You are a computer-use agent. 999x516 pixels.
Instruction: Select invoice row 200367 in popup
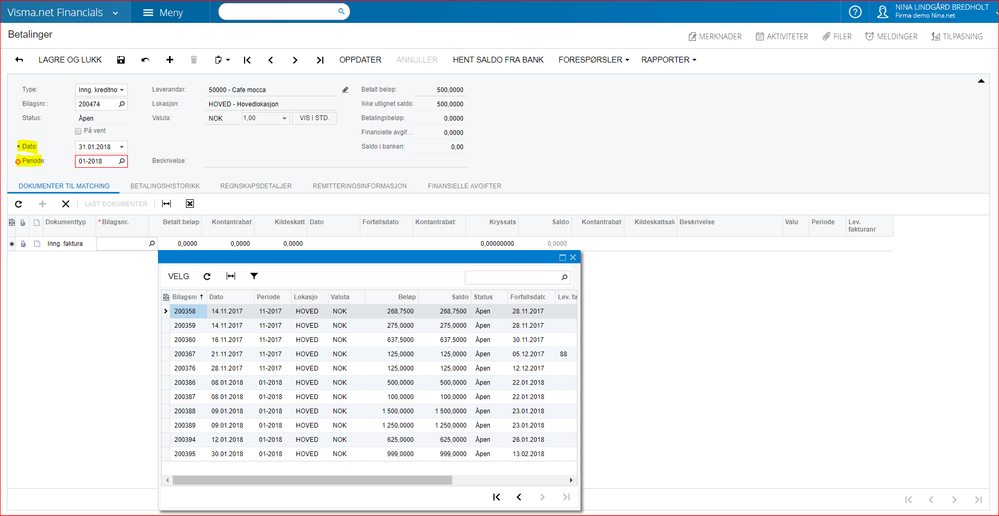(370, 354)
